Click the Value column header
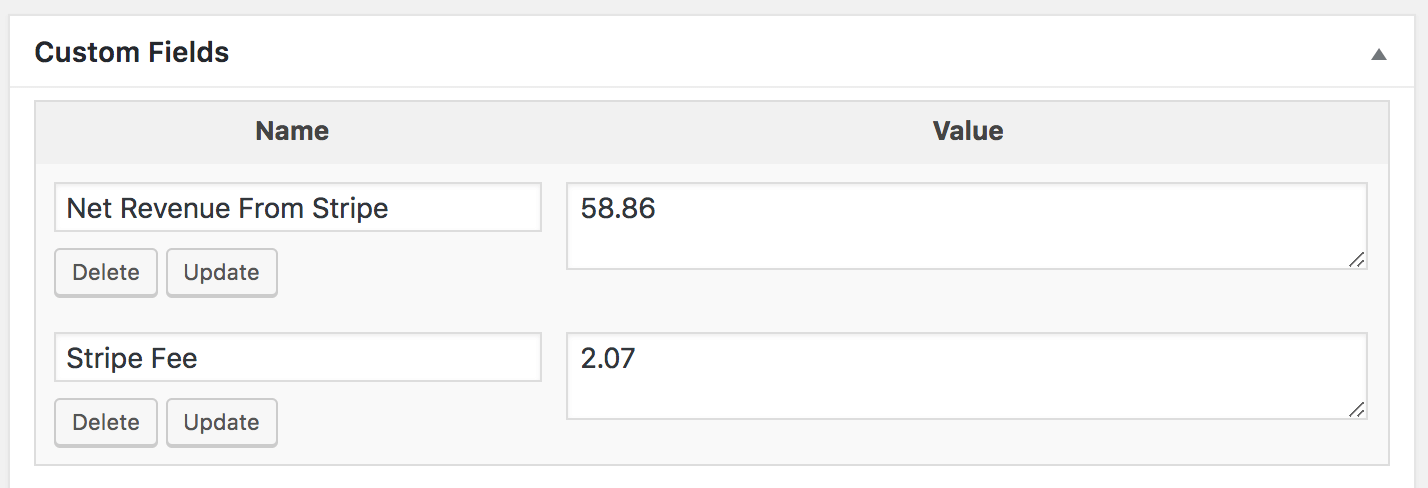Image resolution: width=1428 pixels, height=488 pixels. 967,131
